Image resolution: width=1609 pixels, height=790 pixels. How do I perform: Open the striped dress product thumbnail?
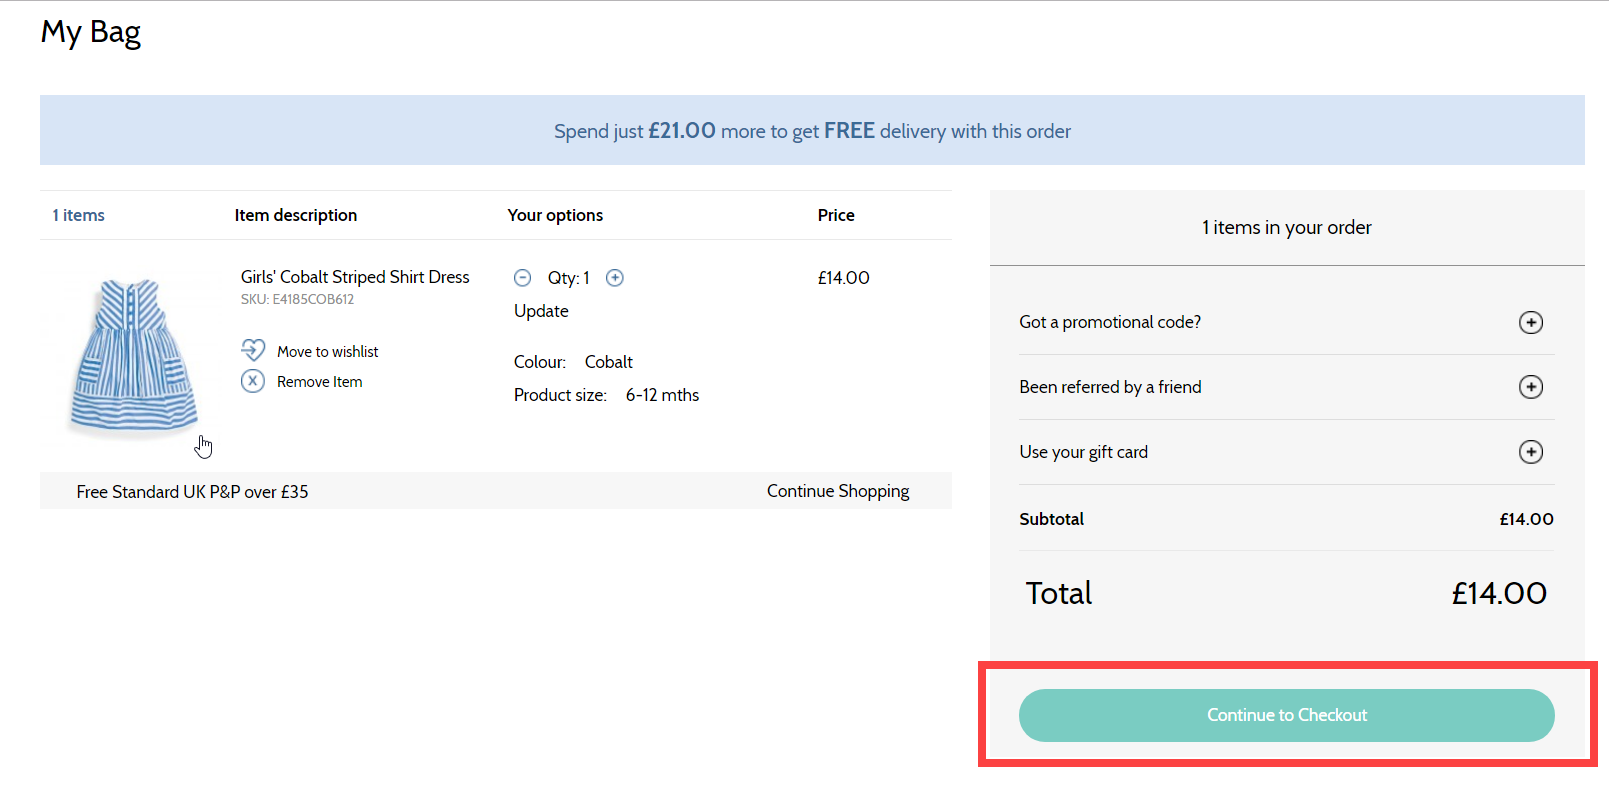[133, 356]
